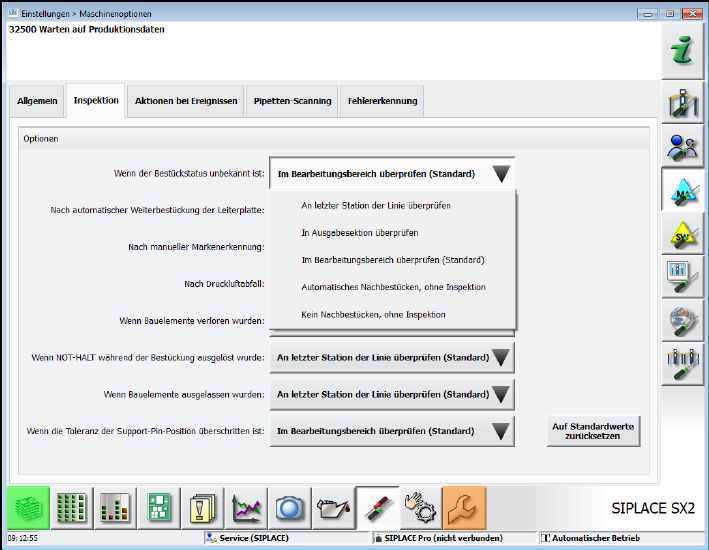
Task: Select the MA machine options icon
Action: (x=682, y=190)
